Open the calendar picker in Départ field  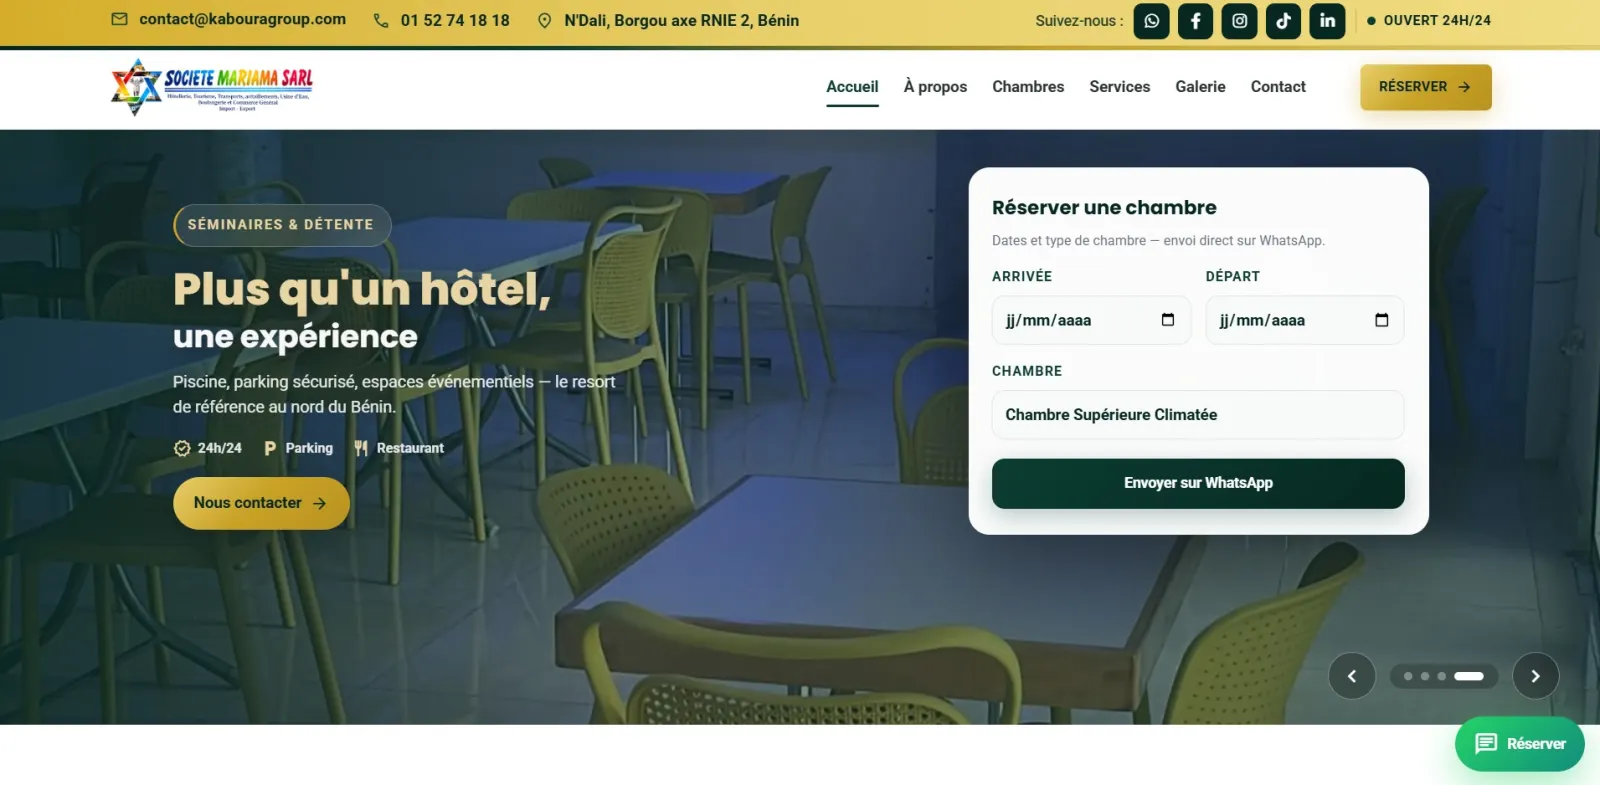point(1381,320)
